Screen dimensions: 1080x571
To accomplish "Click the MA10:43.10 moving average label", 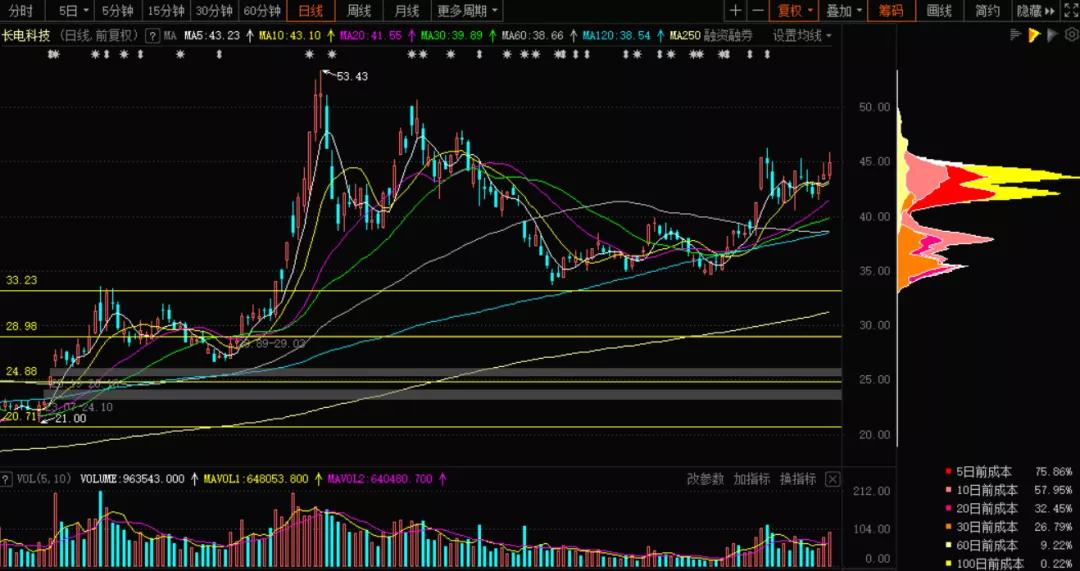I will (x=290, y=35).
